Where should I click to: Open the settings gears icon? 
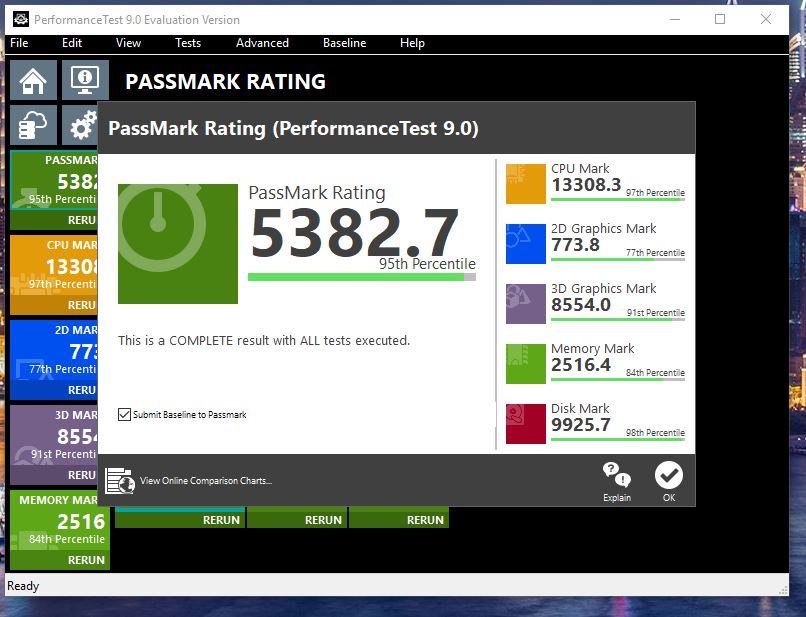click(x=80, y=125)
